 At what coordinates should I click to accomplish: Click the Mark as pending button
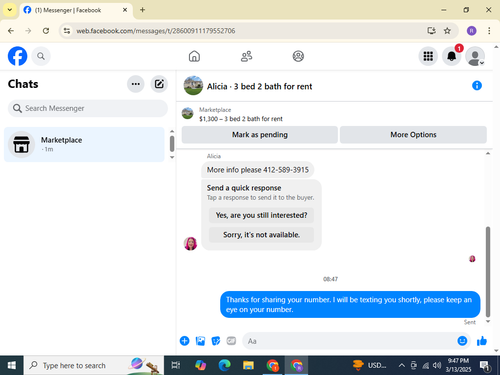[x=260, y=135]
